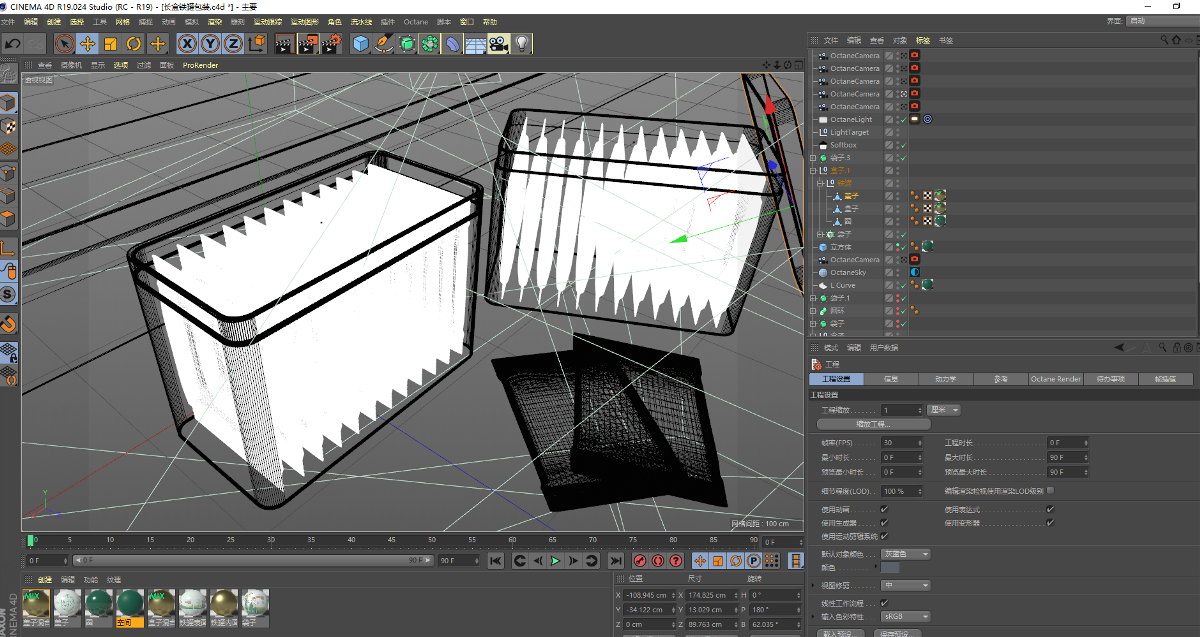Open the default object color dropdown

pos(906,554)
